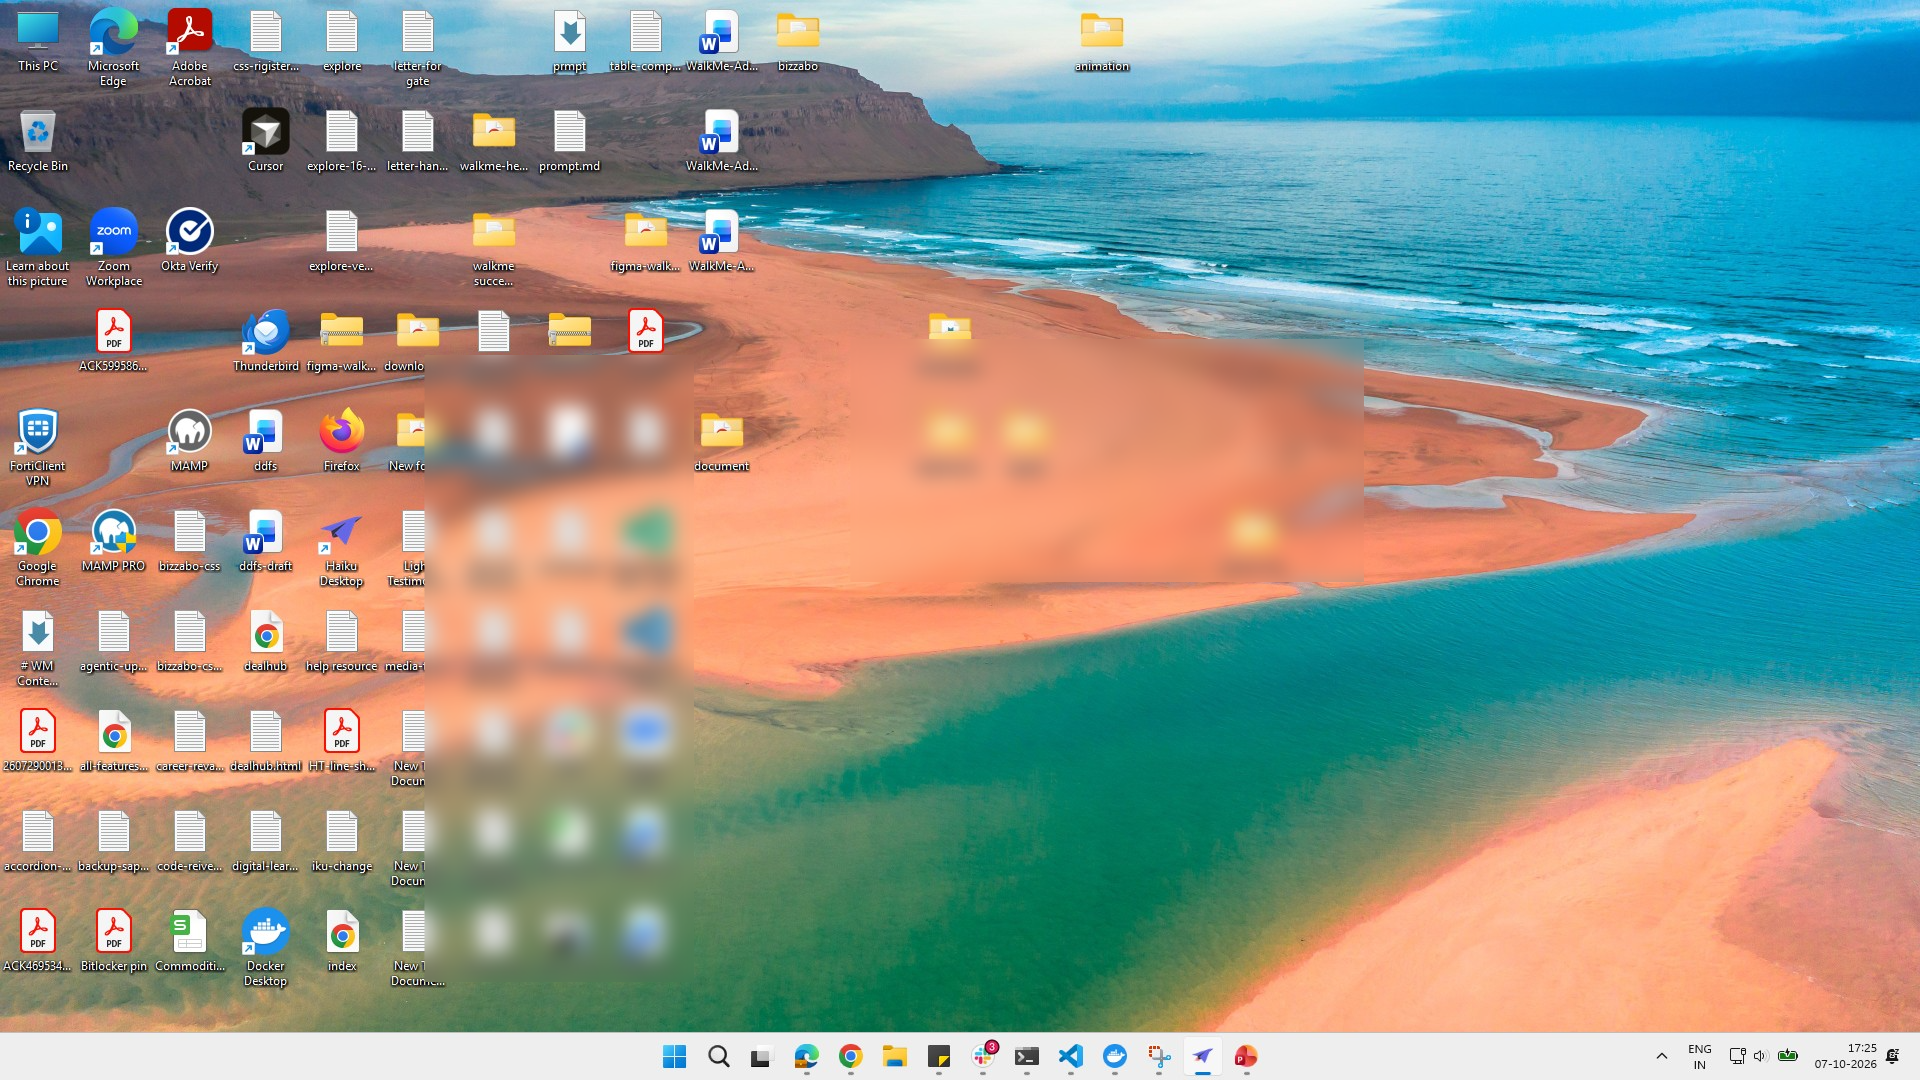This screenshot has width=1920, height=1080.
Task: Select the Microsoft Edge desktop shortcut
Action: tap(114, 48)
